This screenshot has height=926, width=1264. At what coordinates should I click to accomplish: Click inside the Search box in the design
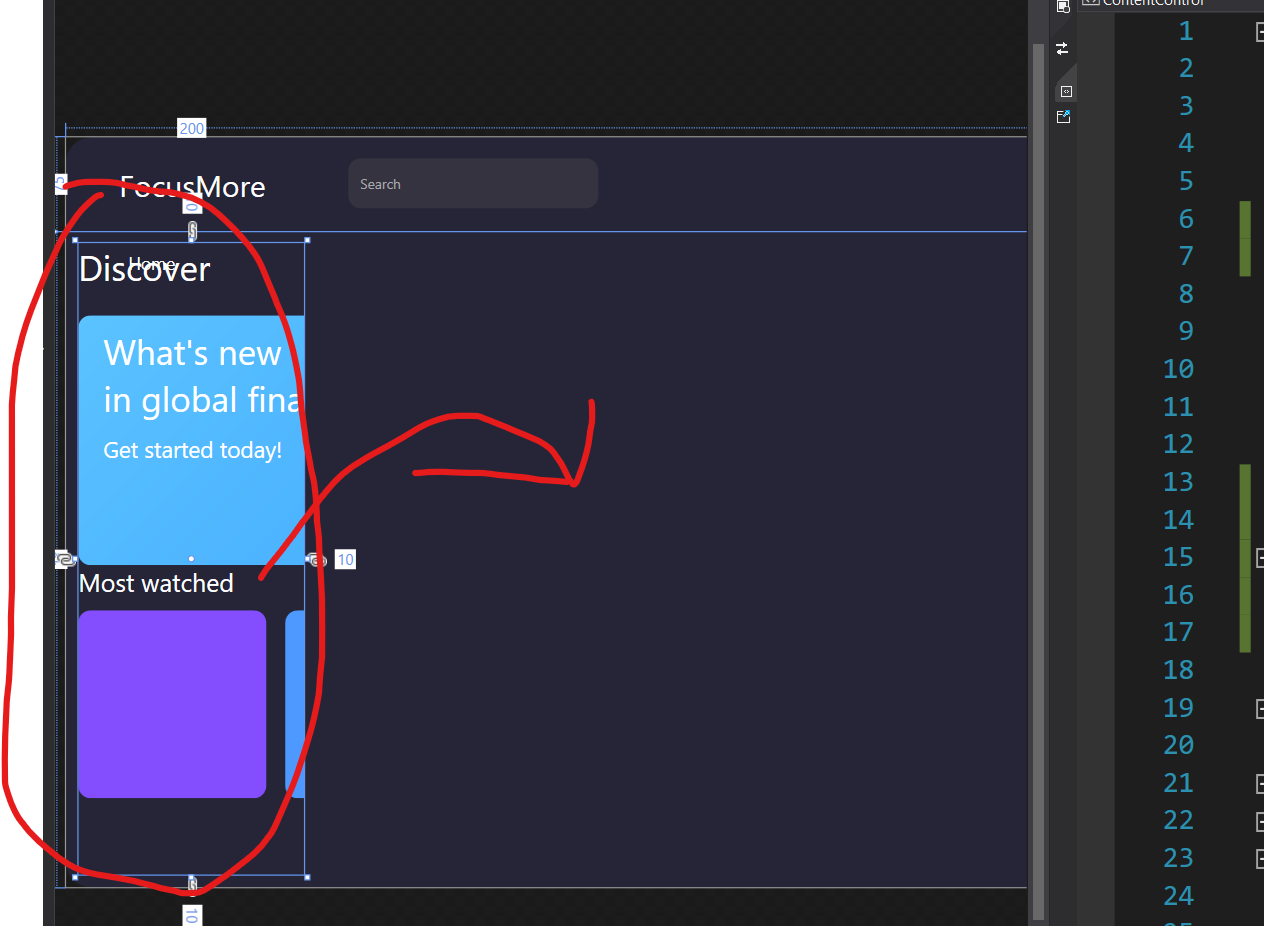[x=472, y=183]
